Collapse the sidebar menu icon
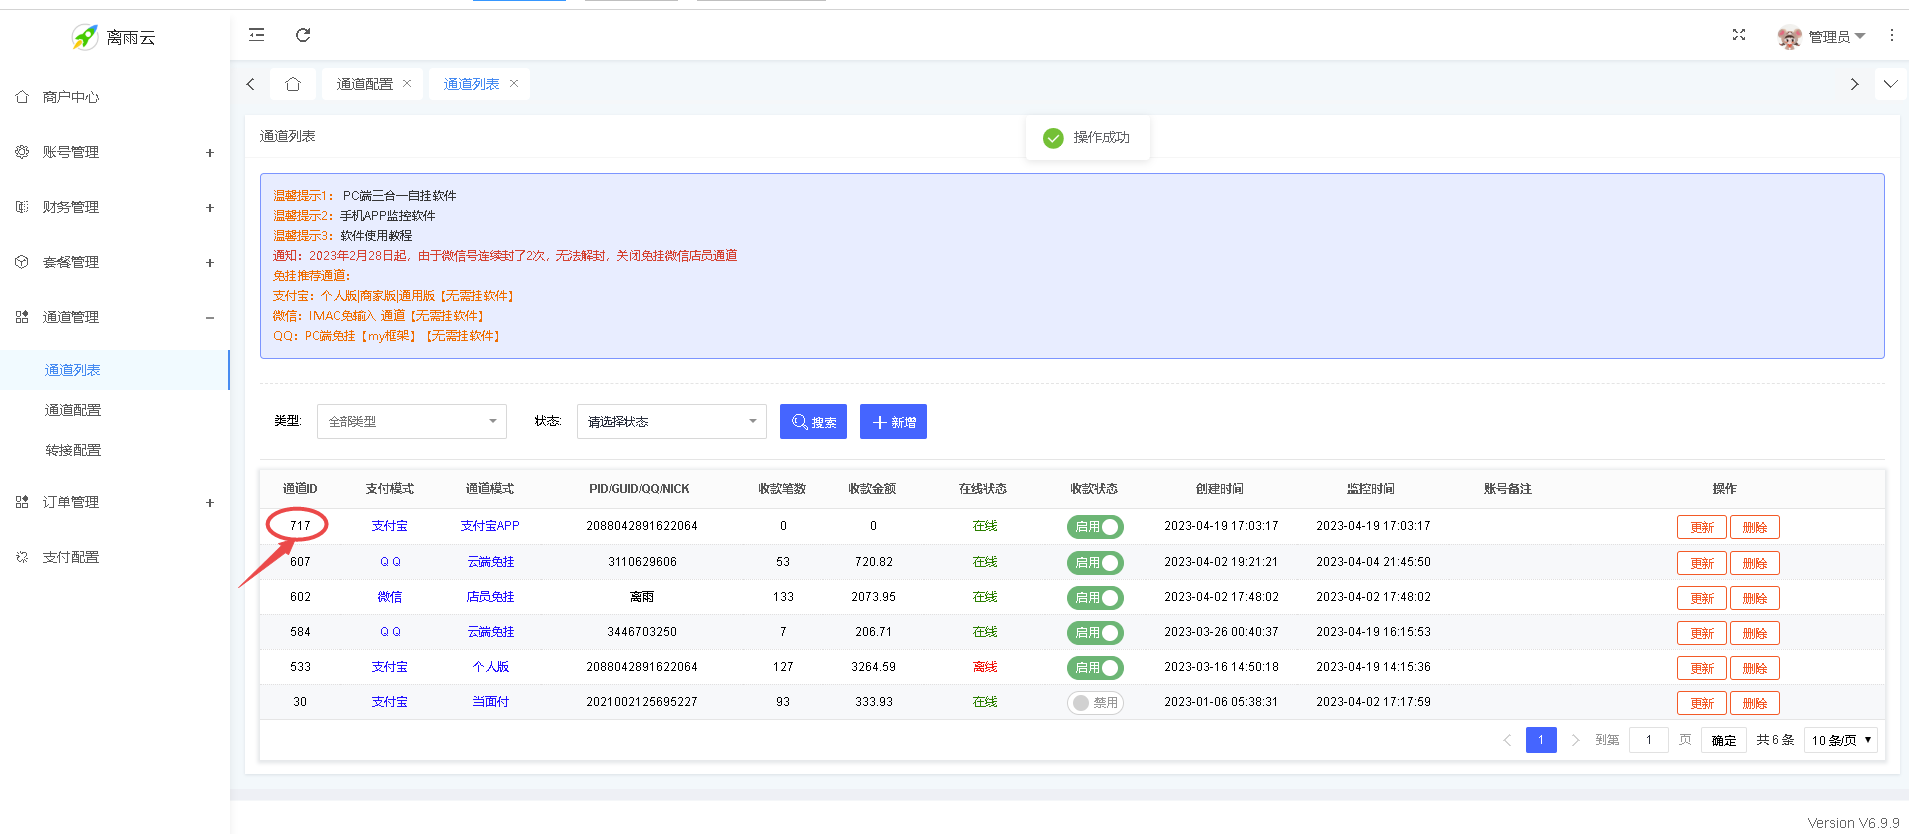 point(257,35)
